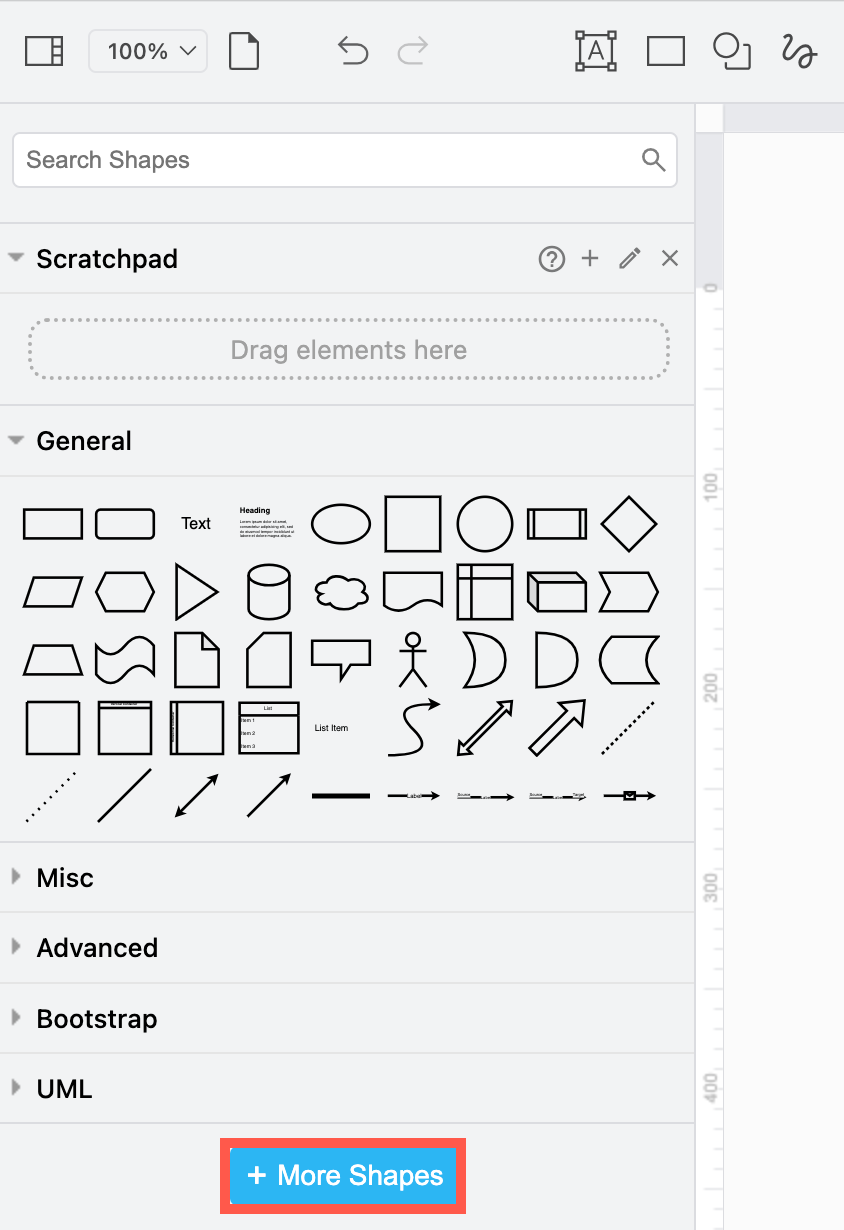Select the actor stick figure shape
This screenshot has height=1230, width=844.
pyautogui.click(x=413, y=659)
